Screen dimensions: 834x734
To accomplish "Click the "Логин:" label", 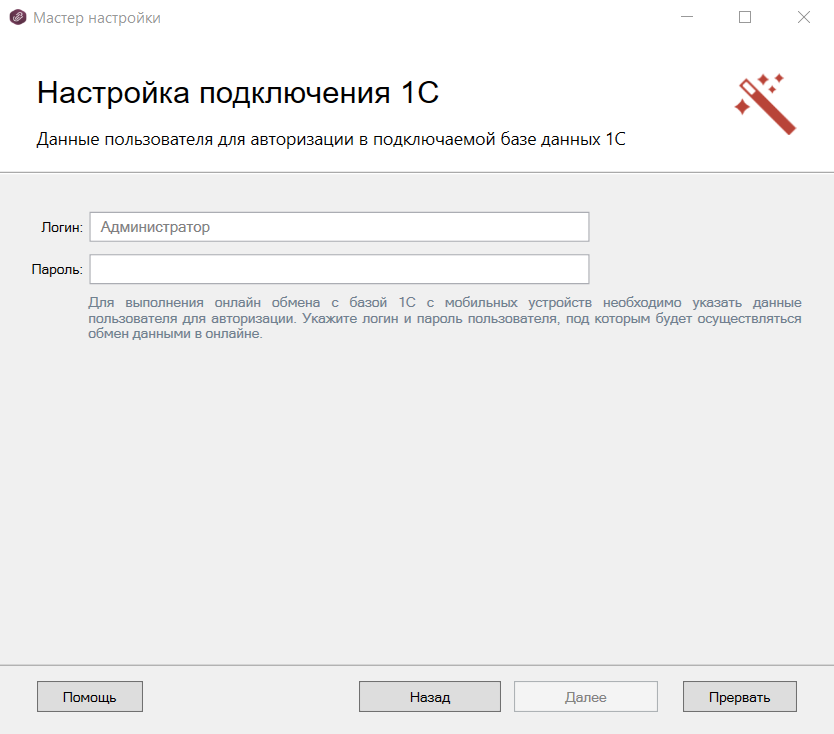I will click(x=62, y=228).
